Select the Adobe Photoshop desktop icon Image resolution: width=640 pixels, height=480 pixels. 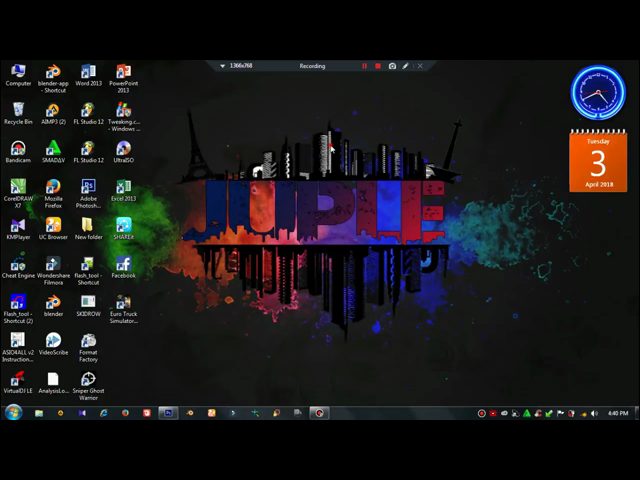click(x=88, y=194)
